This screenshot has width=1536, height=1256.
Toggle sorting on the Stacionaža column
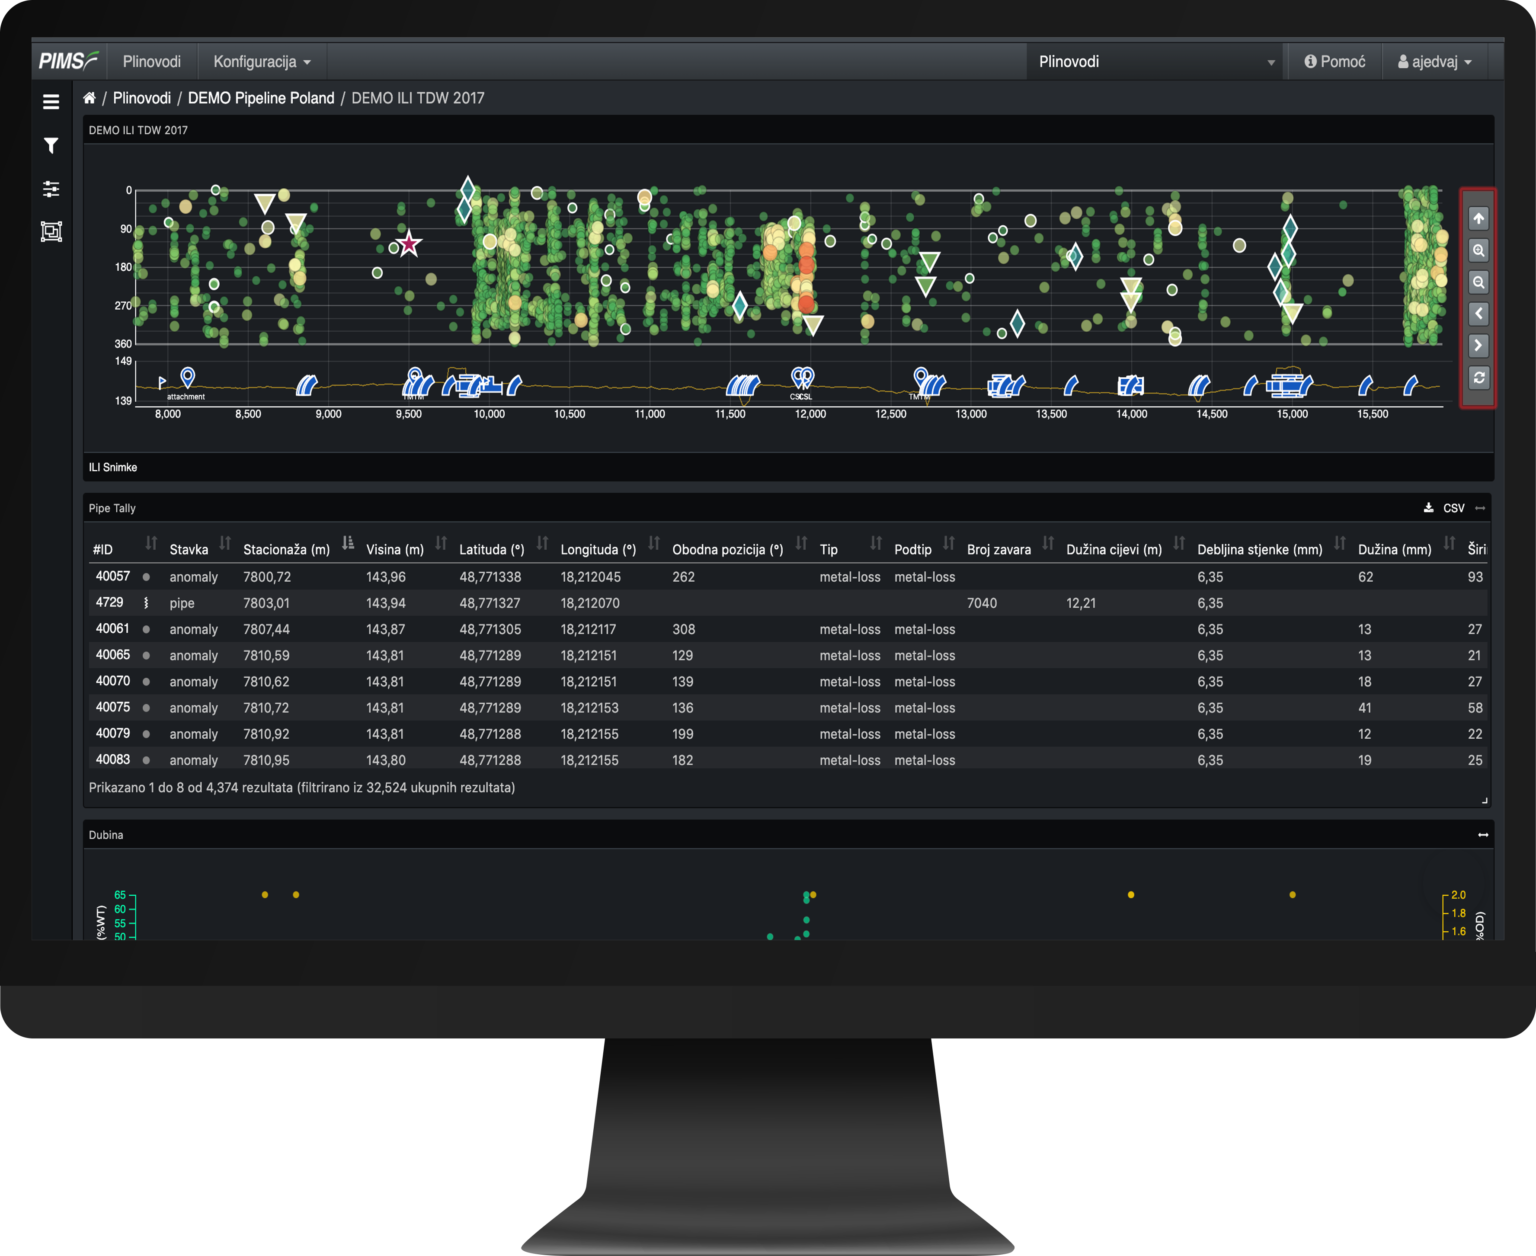coord(346,544)
